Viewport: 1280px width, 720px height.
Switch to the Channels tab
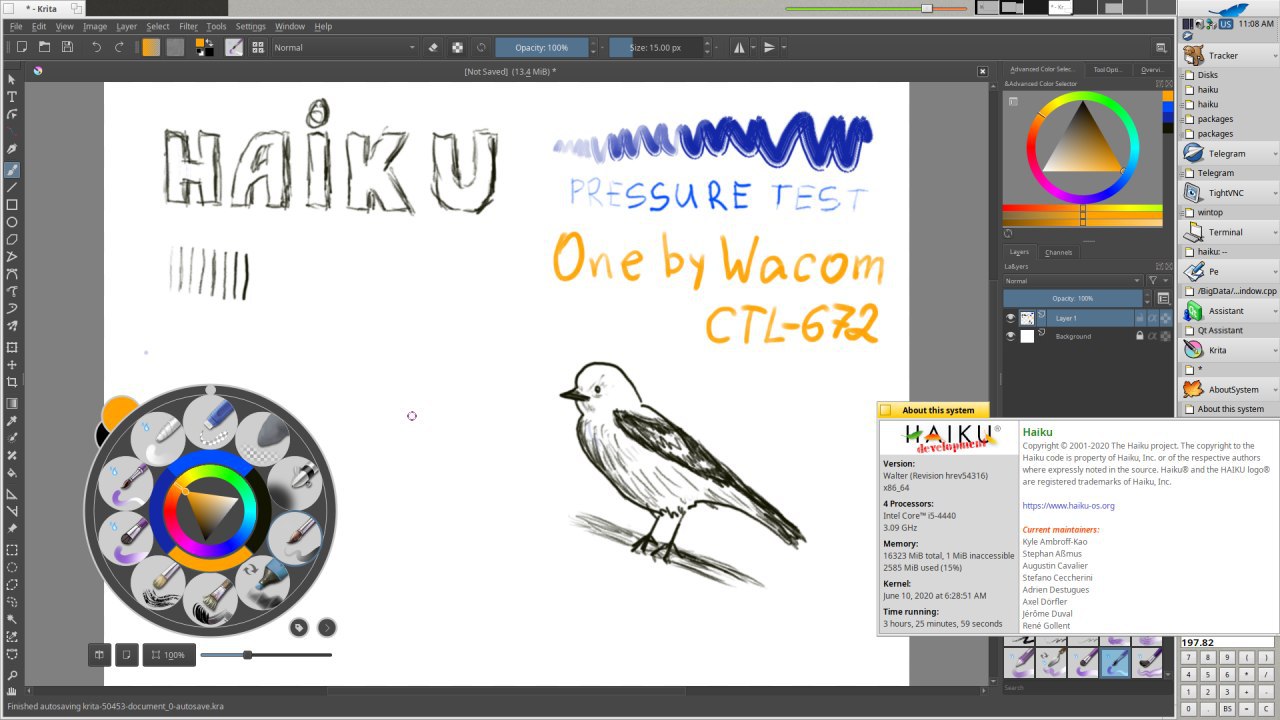tap(1058, 252)
